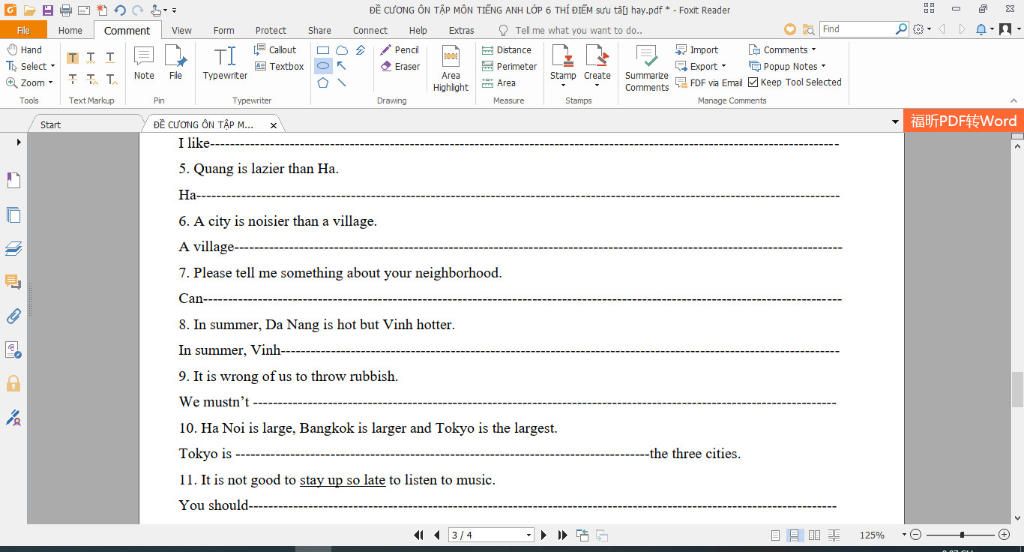1024x552 pixels.
Task: Select the Distance measure tool
Action: pos(507,50)
